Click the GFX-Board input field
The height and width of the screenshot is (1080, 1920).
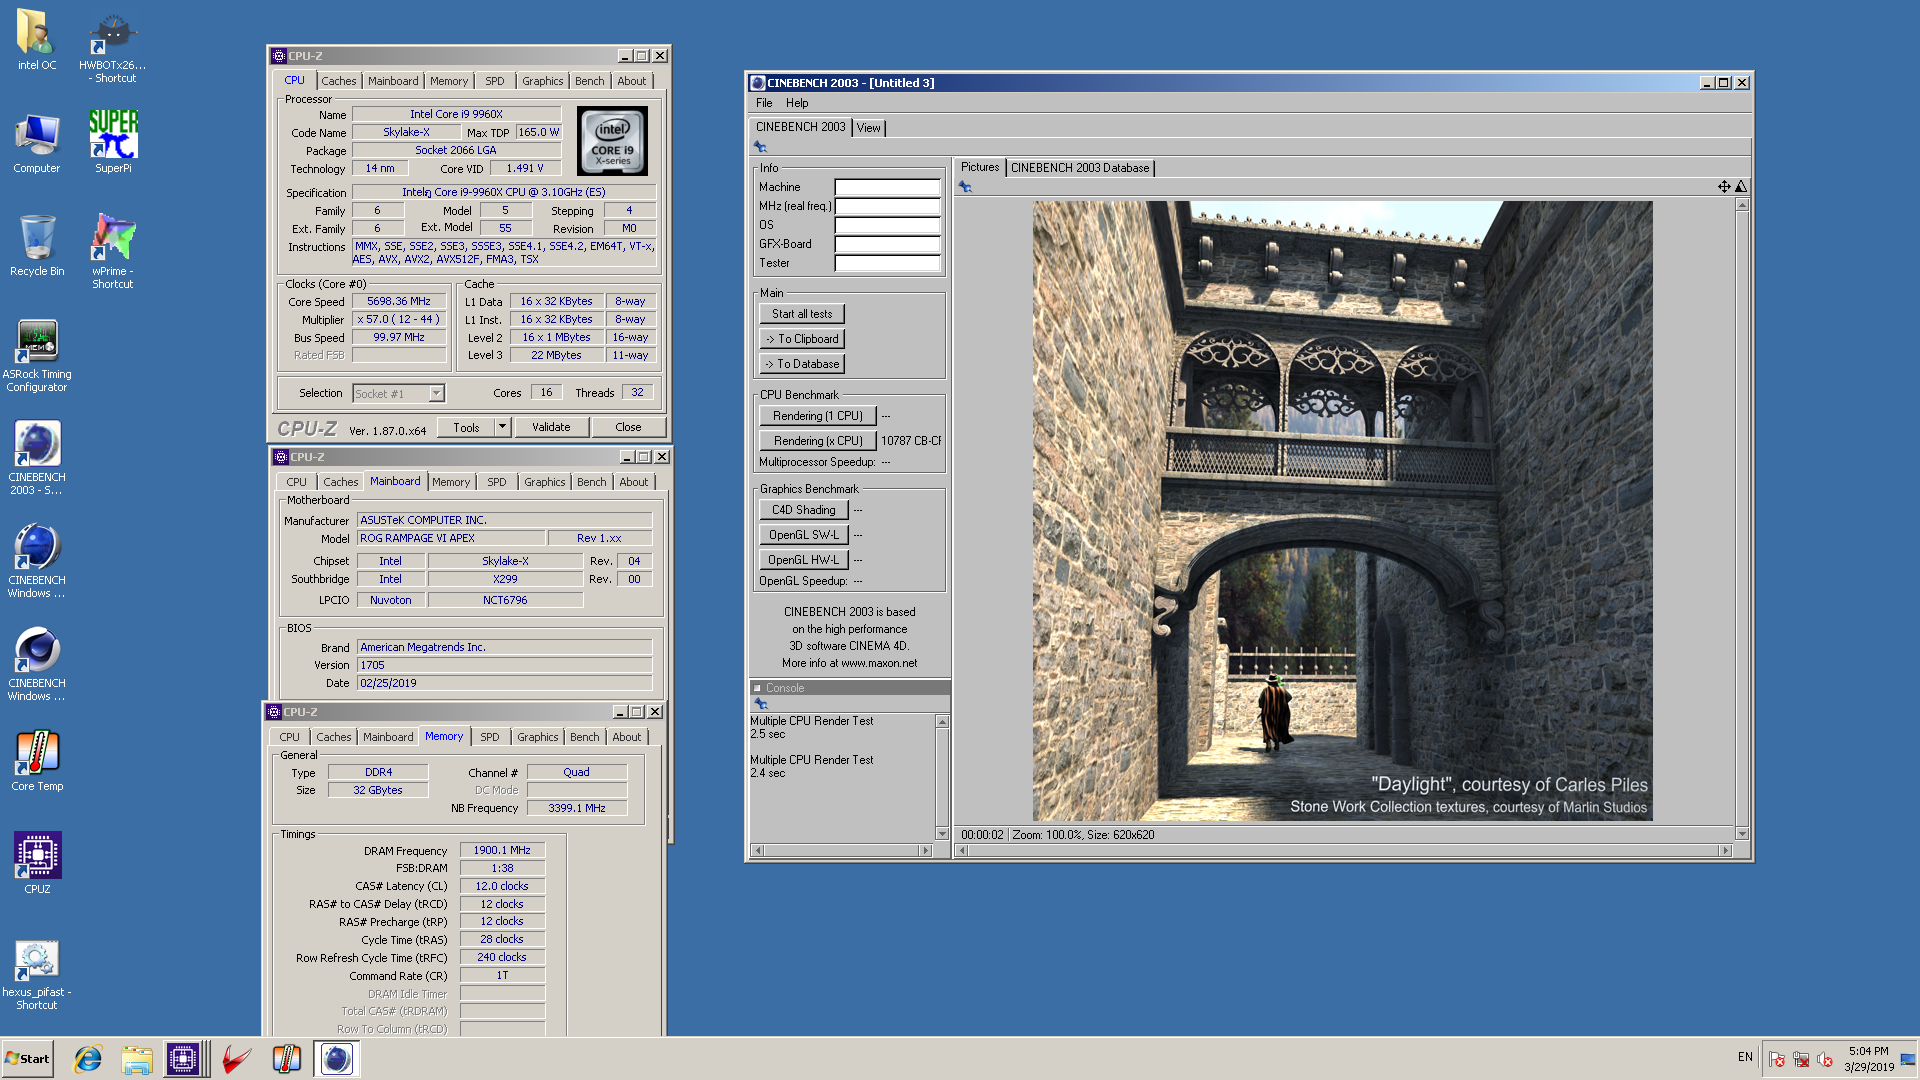click(887, 244)
